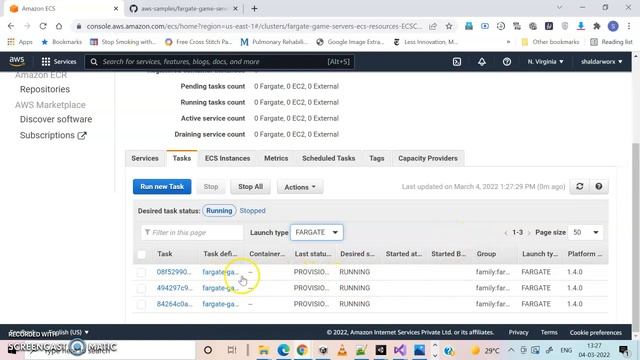Image resolution: width=640 pixels, height=360 pixels.
Task: Open VLC media player from the taskbar
Action: point(342,350)
